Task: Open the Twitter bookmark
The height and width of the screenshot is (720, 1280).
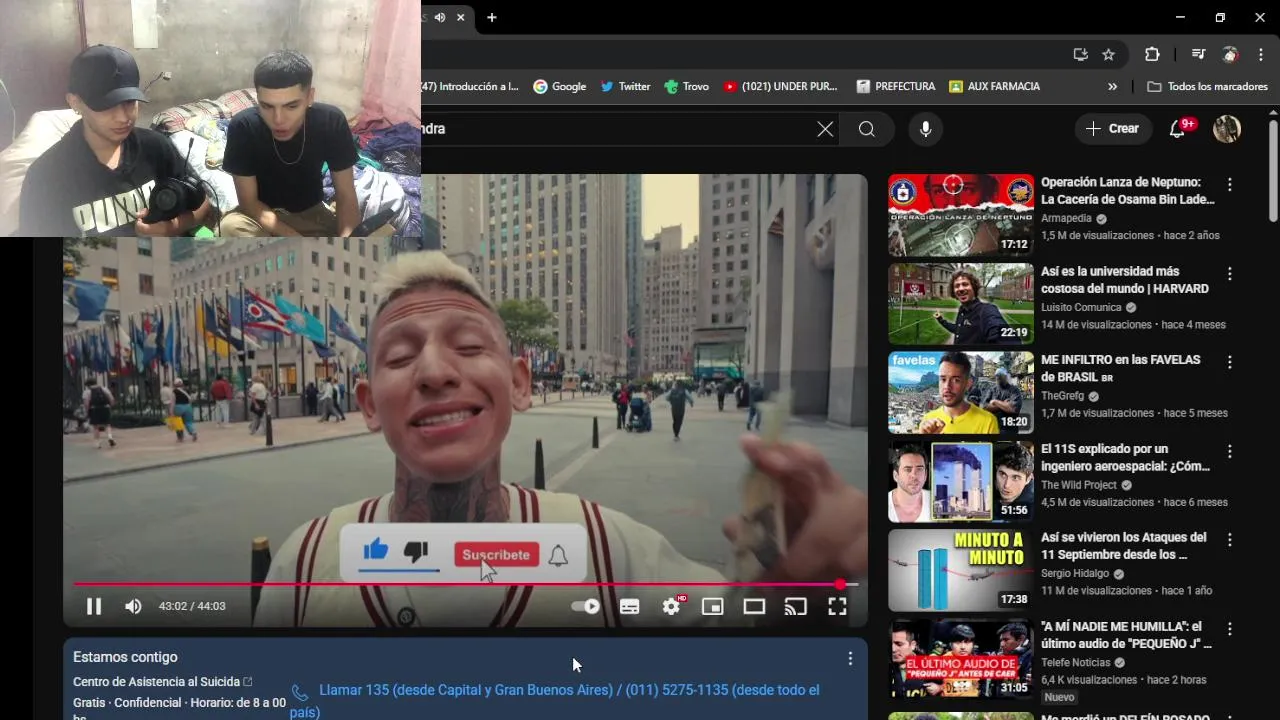Action: point(626,87)
